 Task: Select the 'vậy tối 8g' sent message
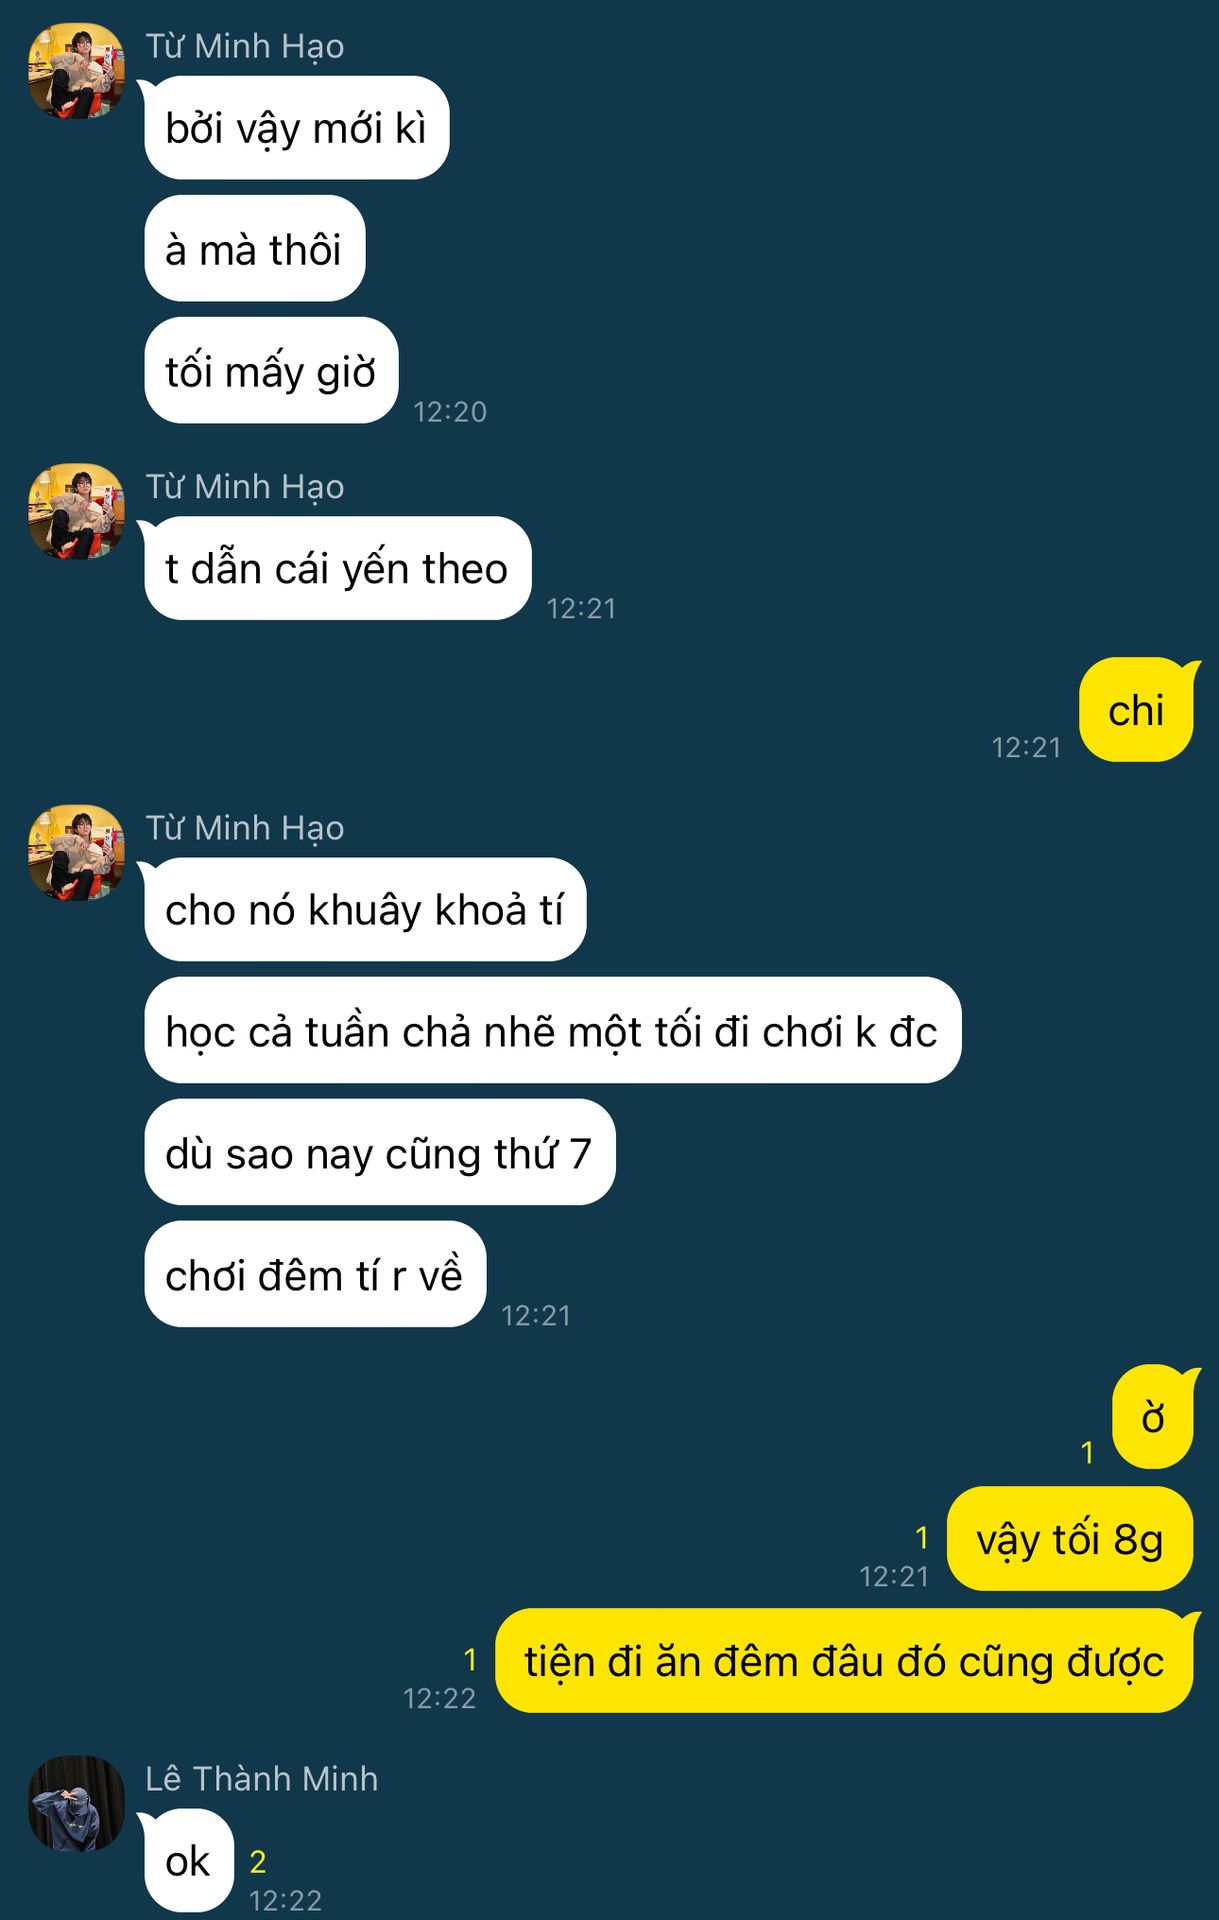(x=1070, y=1539)
